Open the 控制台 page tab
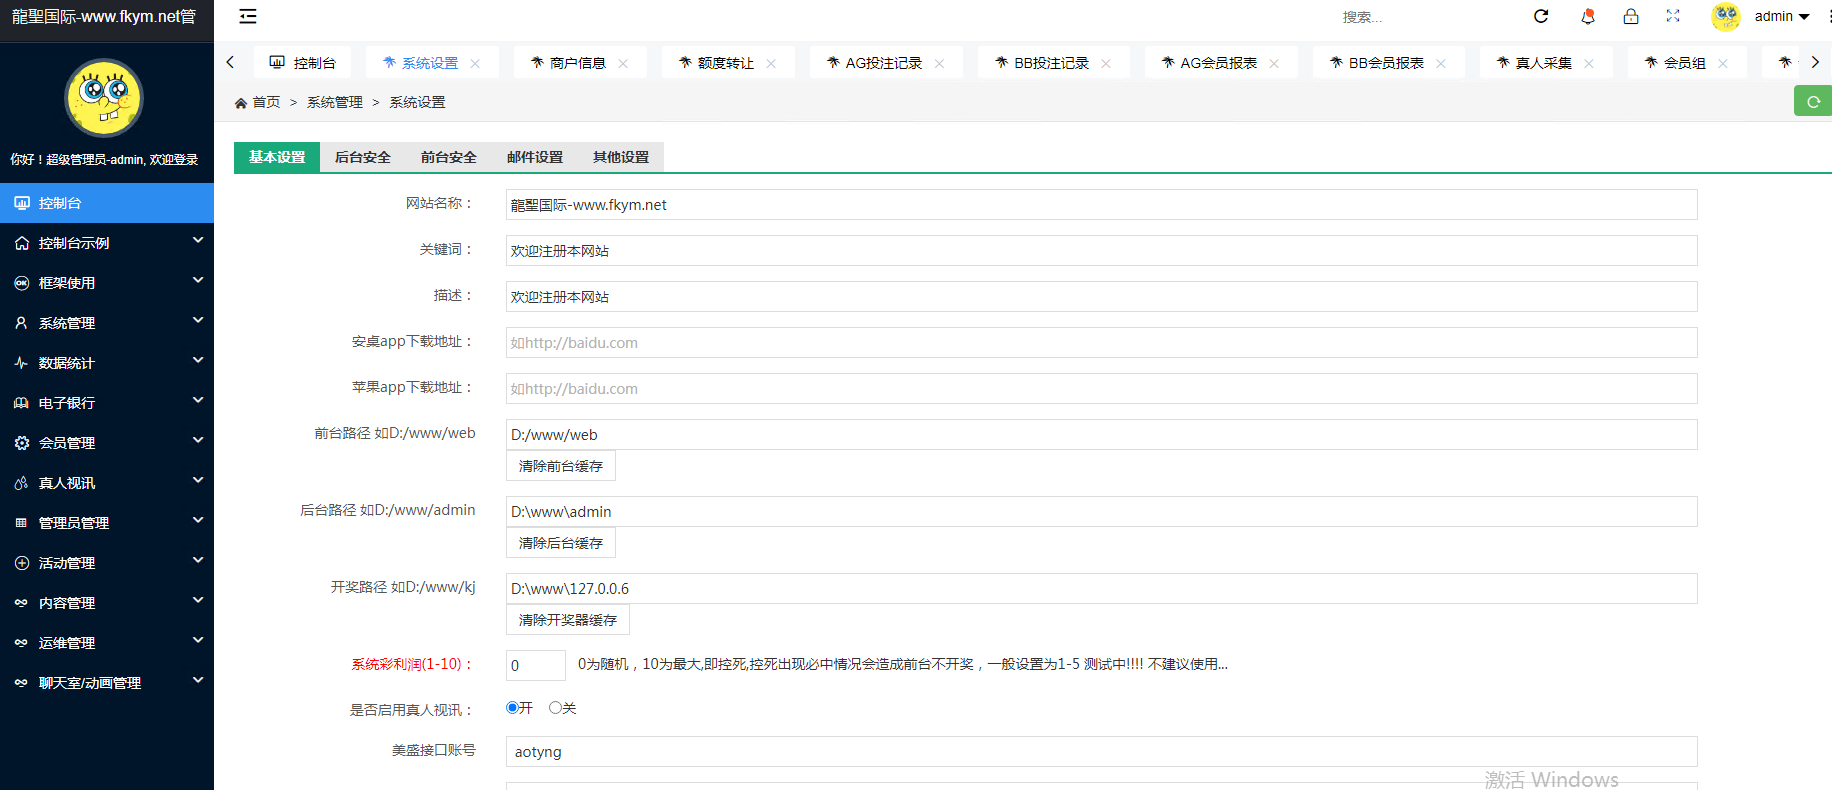Viewport: 1832px width, 790px height. click(303, 63)
